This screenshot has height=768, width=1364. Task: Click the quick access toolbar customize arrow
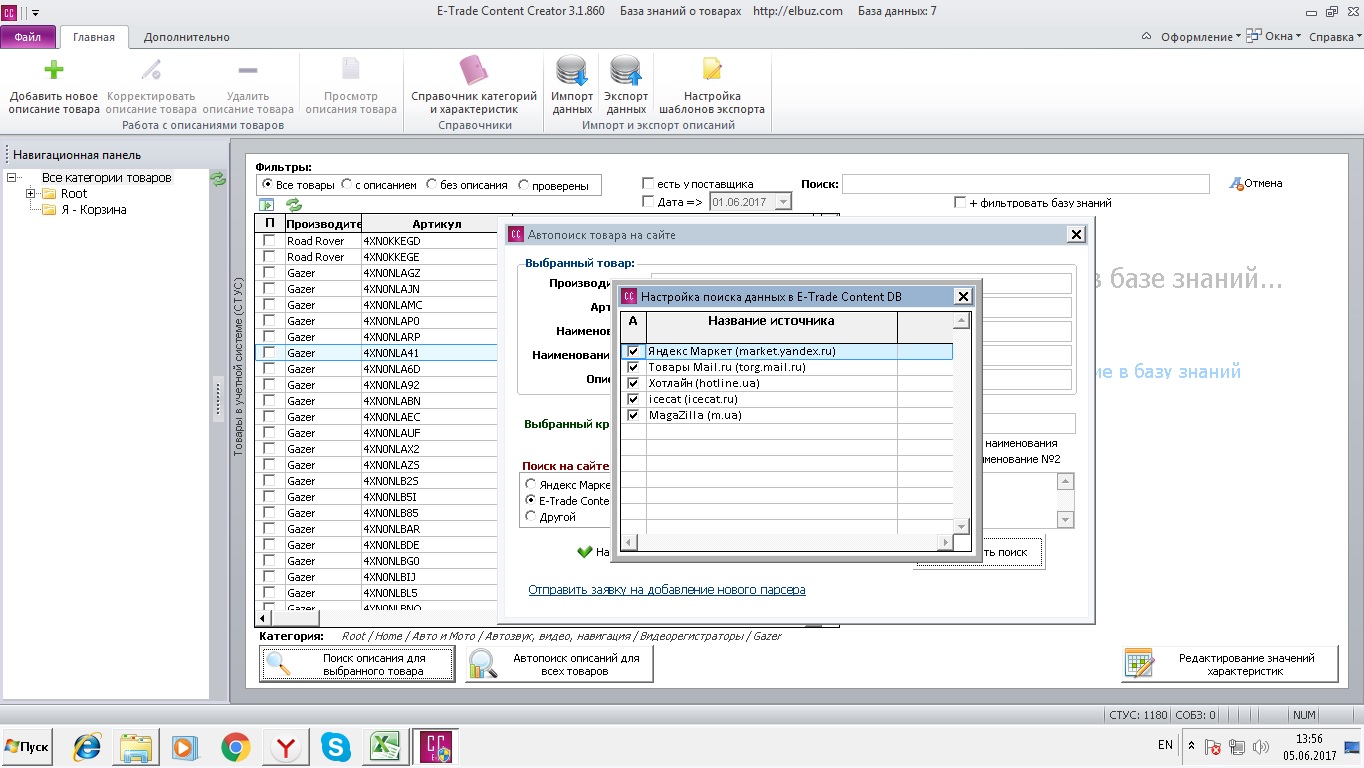point(36,12)
